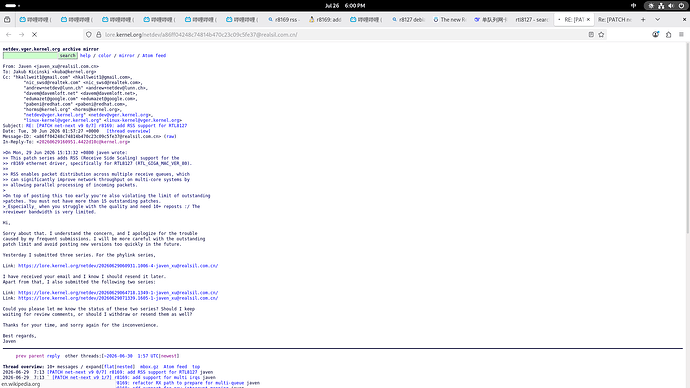Open the In-Reply-To message ID link
690x388 pixels.
(x=83, y=142)
